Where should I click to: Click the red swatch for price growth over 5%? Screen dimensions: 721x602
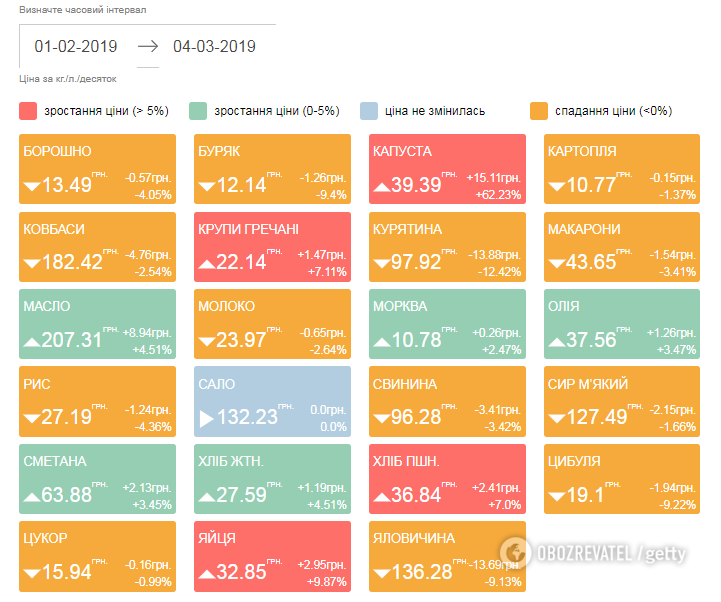pos(27,110)
